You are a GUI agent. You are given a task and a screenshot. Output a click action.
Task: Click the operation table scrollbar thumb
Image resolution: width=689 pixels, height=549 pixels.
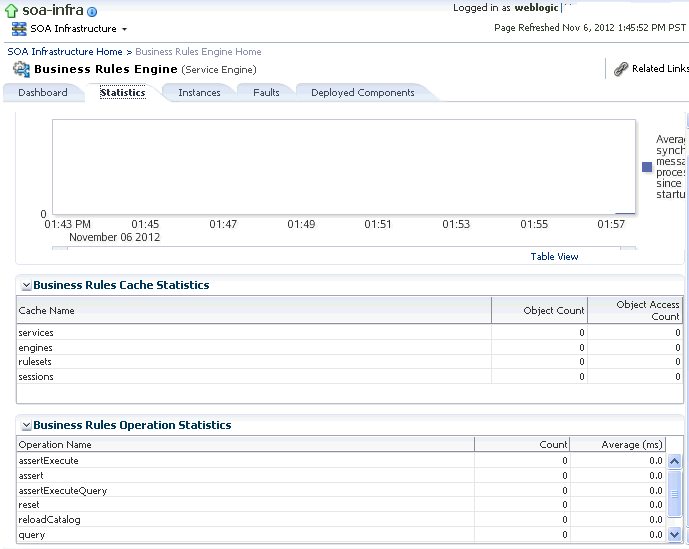pos(674,494)
